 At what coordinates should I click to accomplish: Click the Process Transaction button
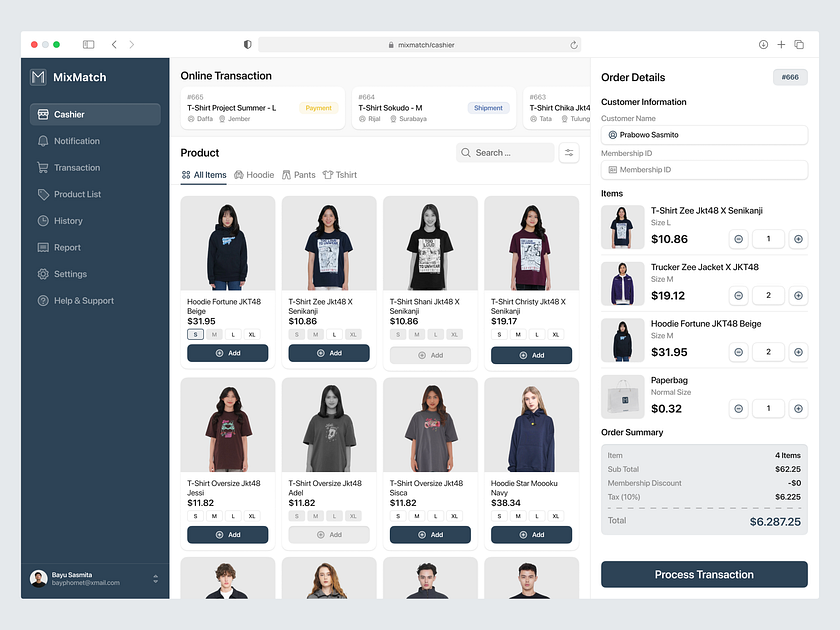(704, 574)
